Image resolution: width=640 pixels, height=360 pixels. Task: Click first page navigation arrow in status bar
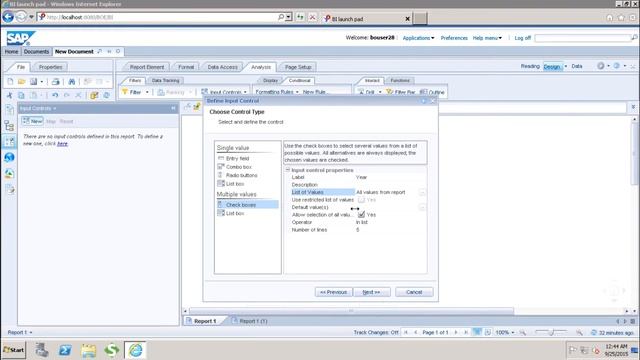(x=406, y=333)
